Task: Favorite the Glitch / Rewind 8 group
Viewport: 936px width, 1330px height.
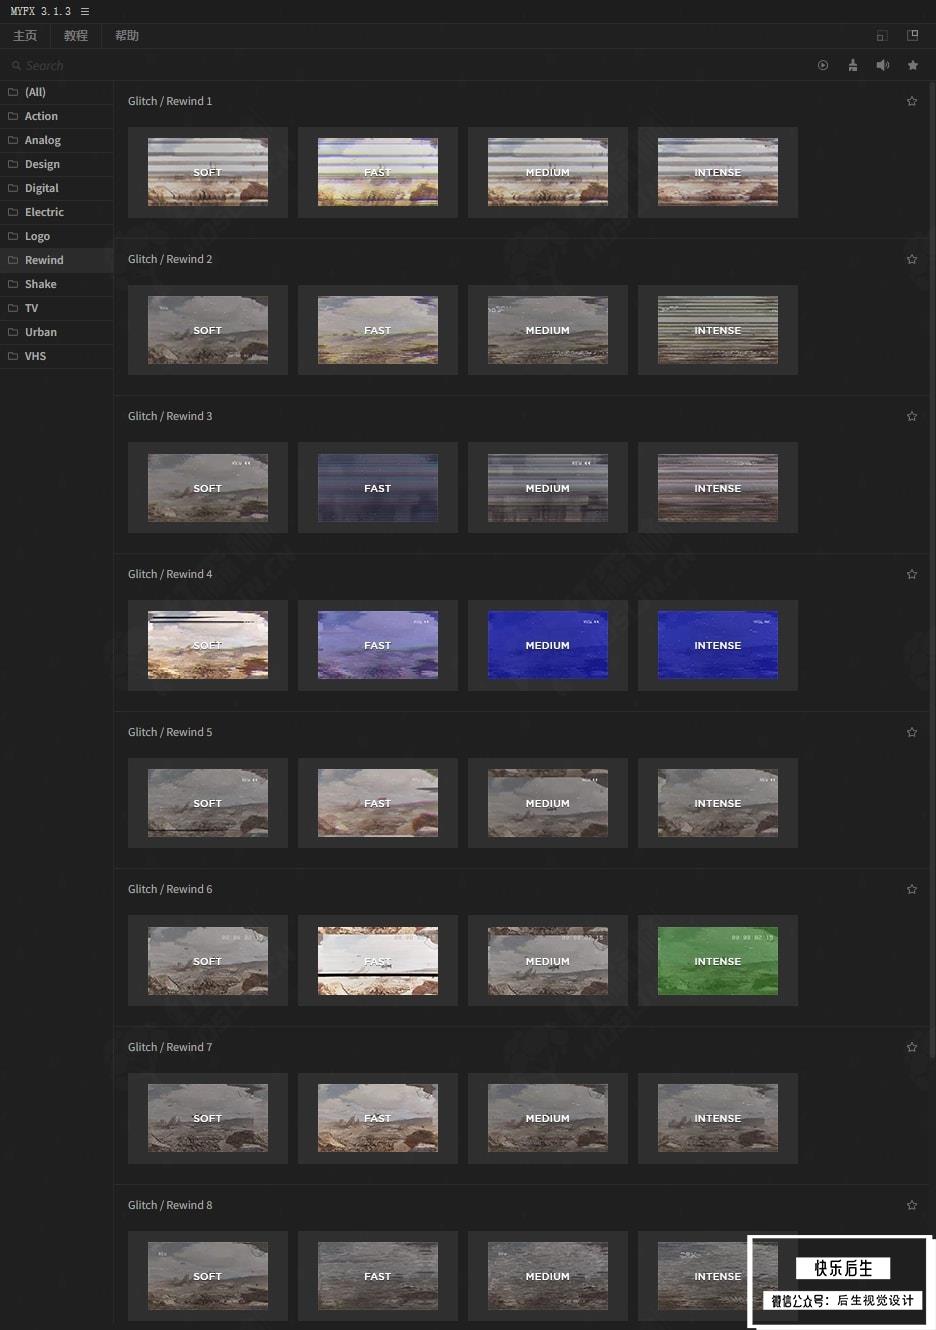Action: pyautogui.click(x=912, y=1205)
